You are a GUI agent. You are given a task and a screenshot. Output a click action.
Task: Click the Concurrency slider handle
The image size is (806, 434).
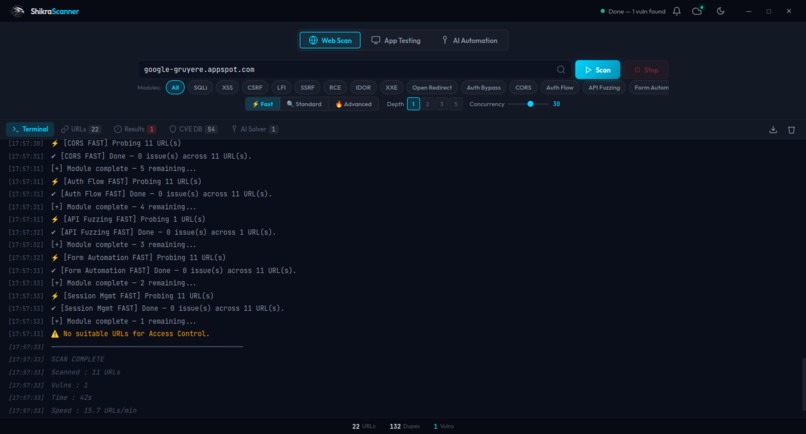tap(530, 104)
